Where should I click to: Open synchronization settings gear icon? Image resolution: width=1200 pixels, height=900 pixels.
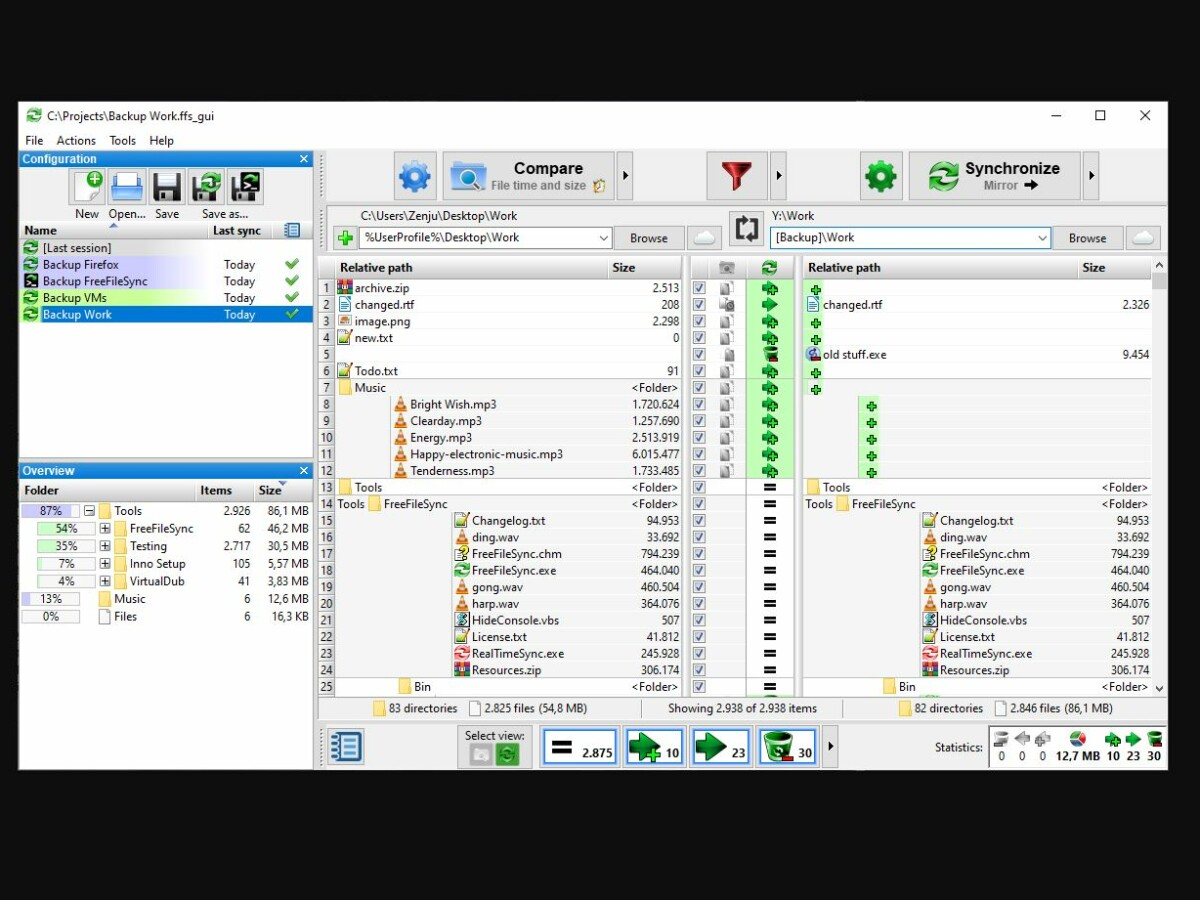point(880,175)
